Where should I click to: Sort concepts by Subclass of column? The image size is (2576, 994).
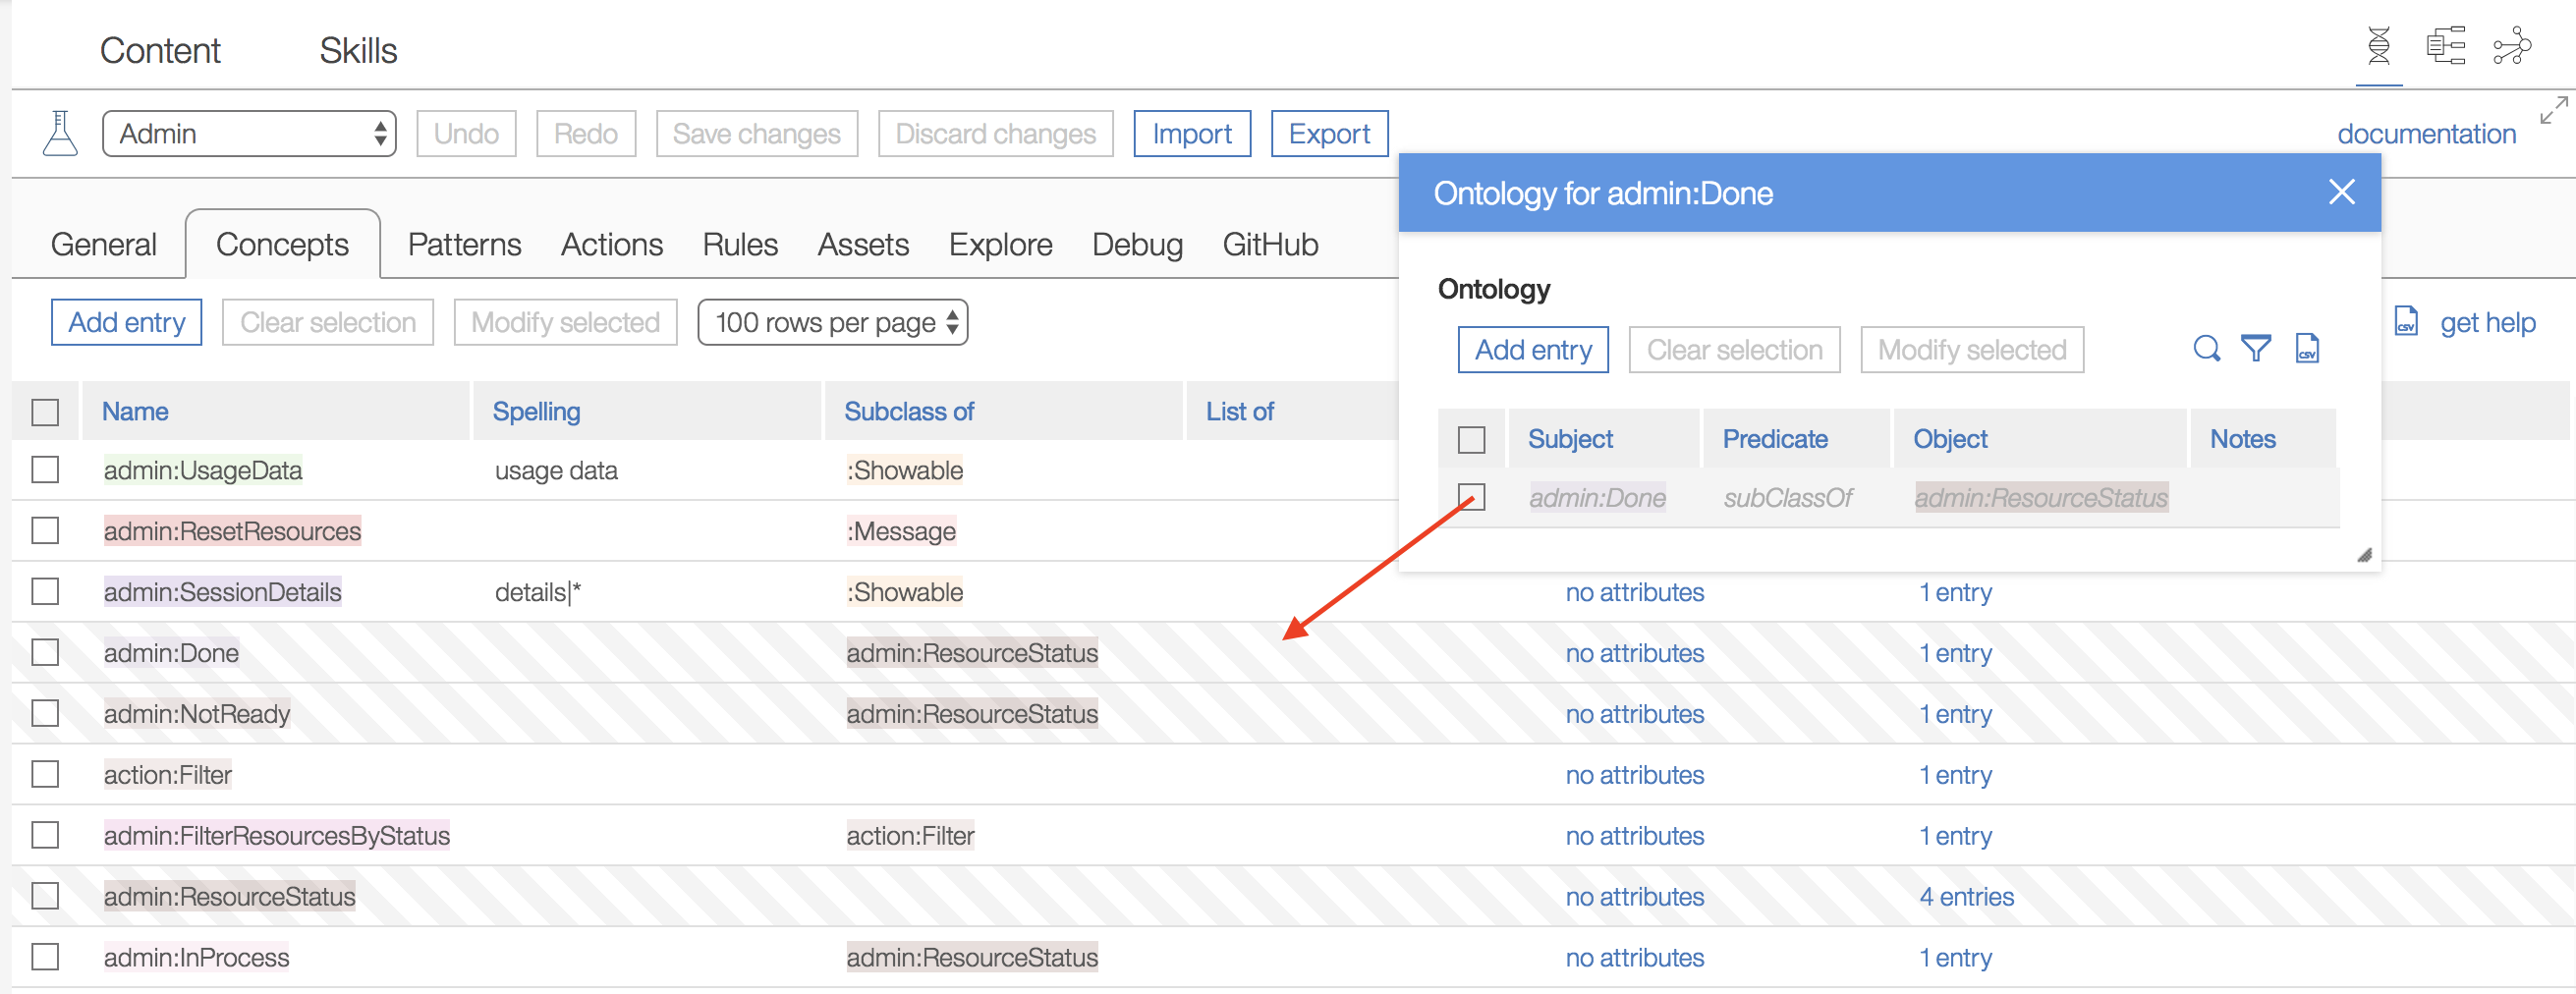pos(909,412)
